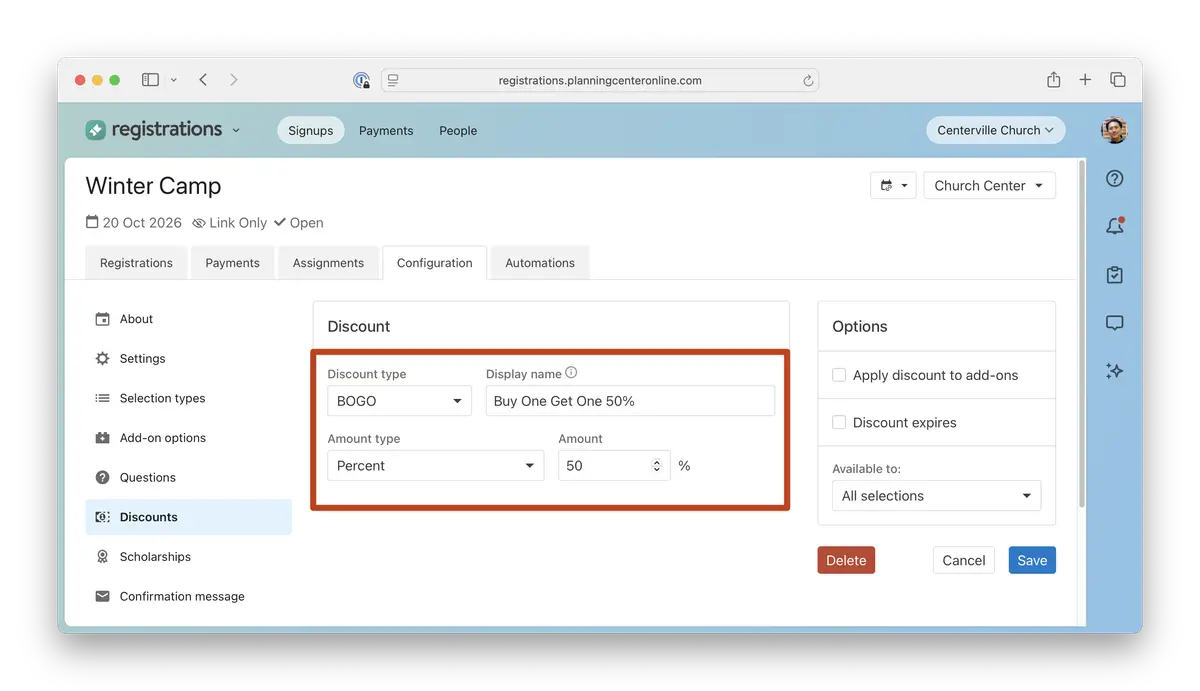
Task: Open Confirmation message in the sidebar
Action: tap(189, 597)
